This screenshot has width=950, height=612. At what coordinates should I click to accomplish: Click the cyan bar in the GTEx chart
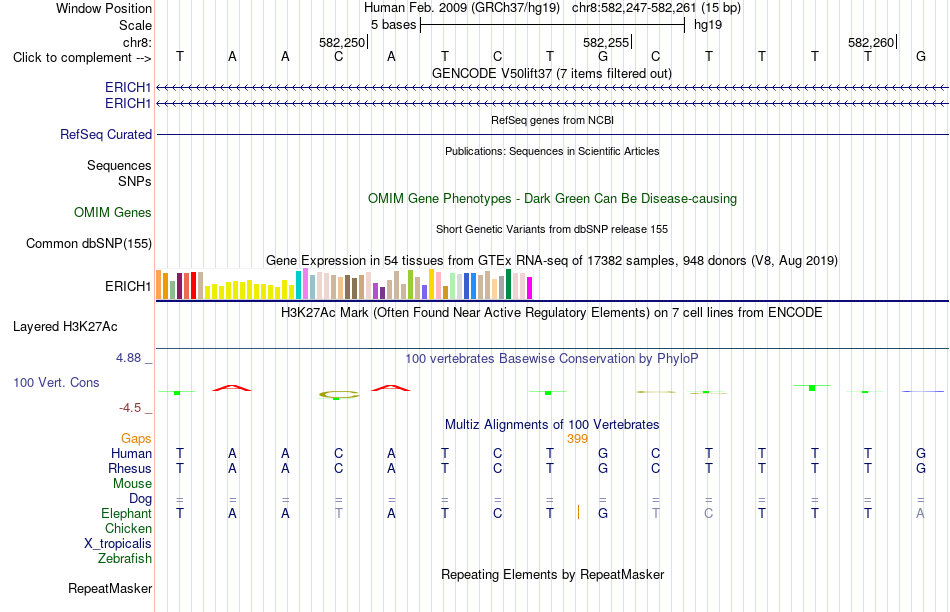point(298,285)
